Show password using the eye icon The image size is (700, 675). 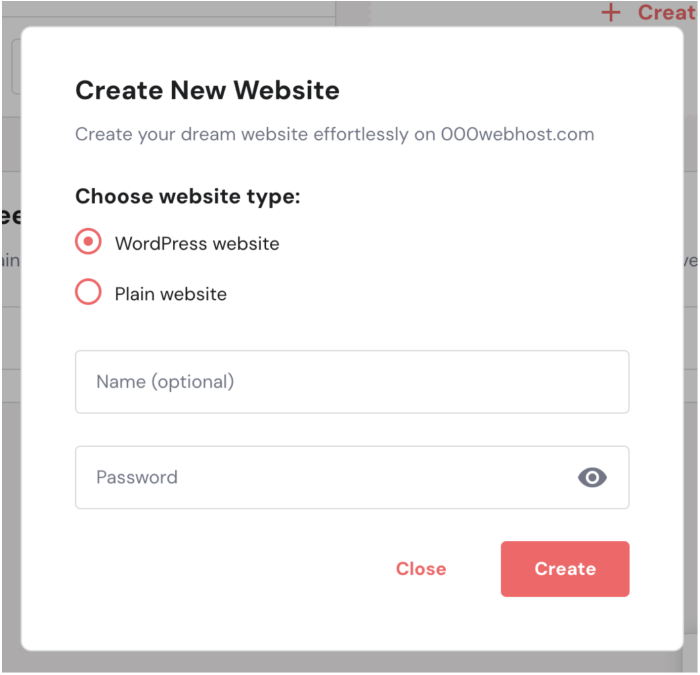tap(592, 478)
